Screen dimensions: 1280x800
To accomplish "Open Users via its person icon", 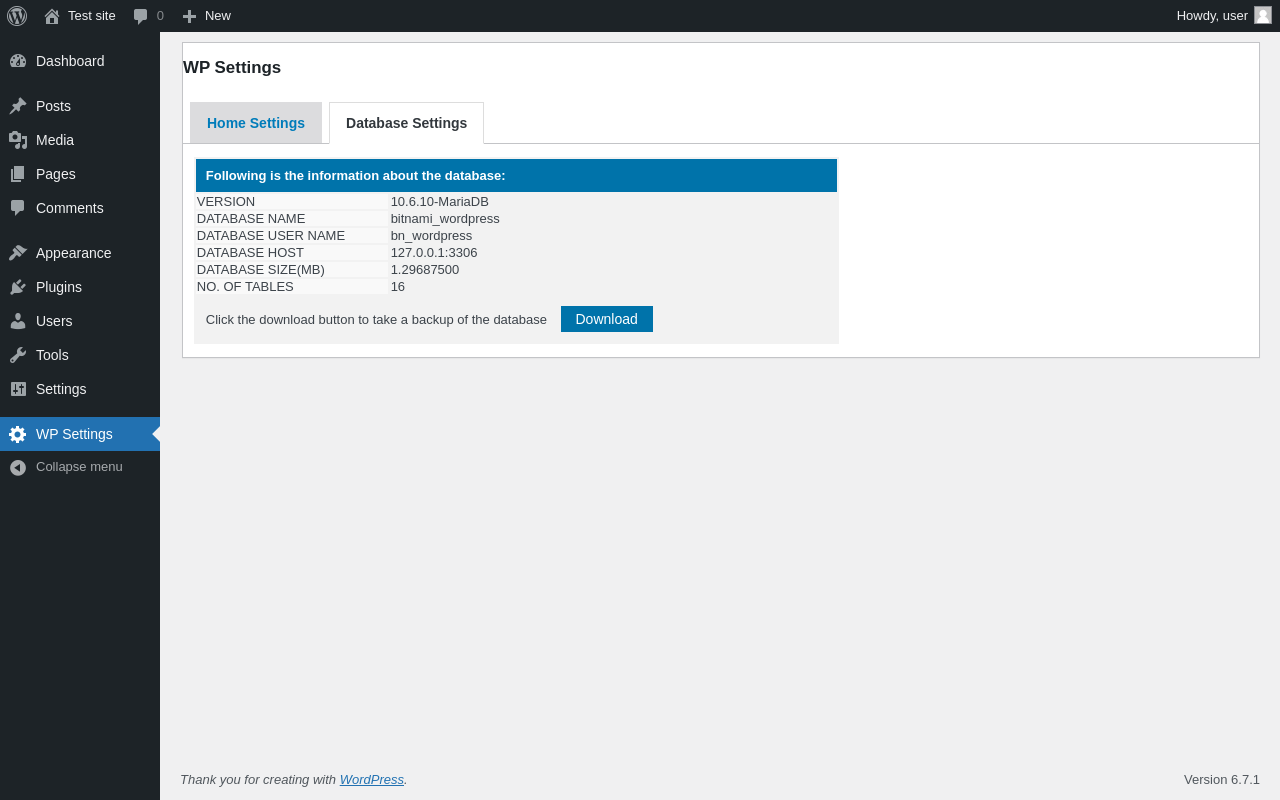I will [18, 321].
